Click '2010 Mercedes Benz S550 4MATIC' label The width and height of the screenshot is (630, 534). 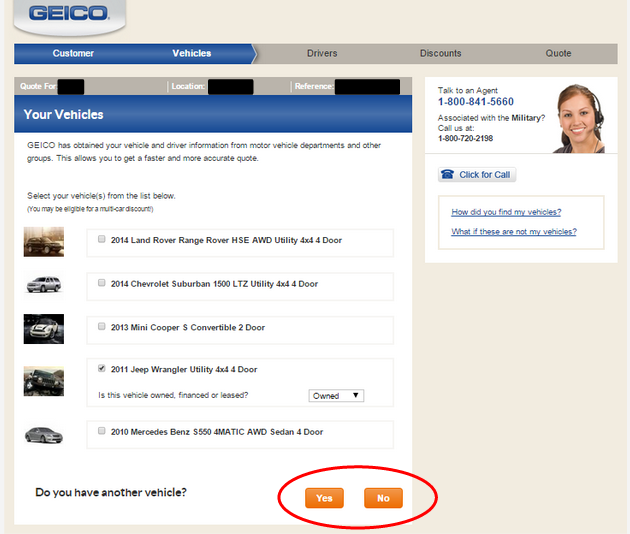coord(217,432)
